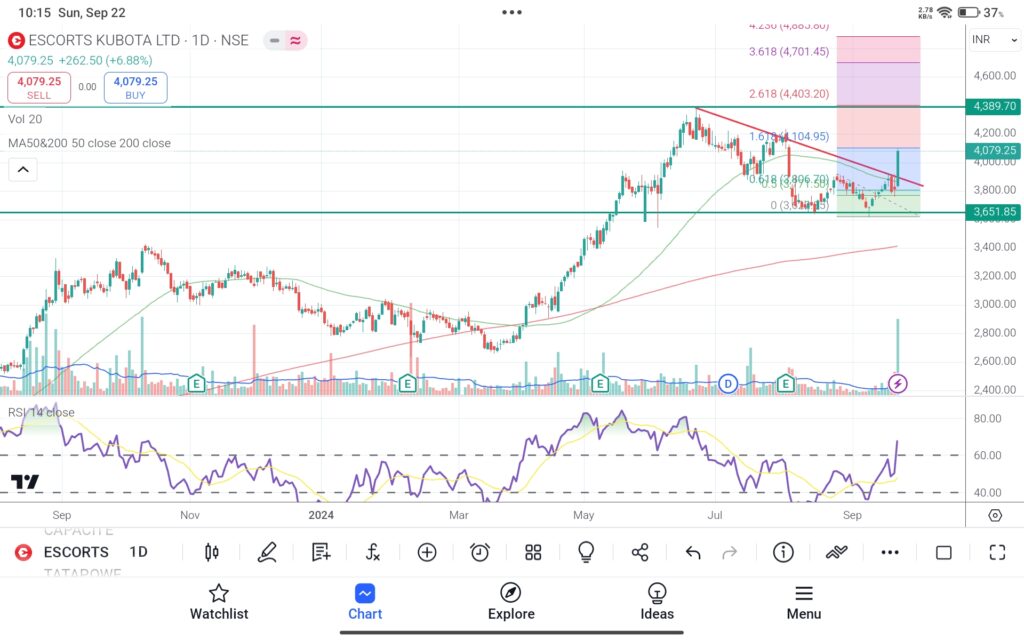
Task: Redo the chart action
Action: tap(729, 553)
